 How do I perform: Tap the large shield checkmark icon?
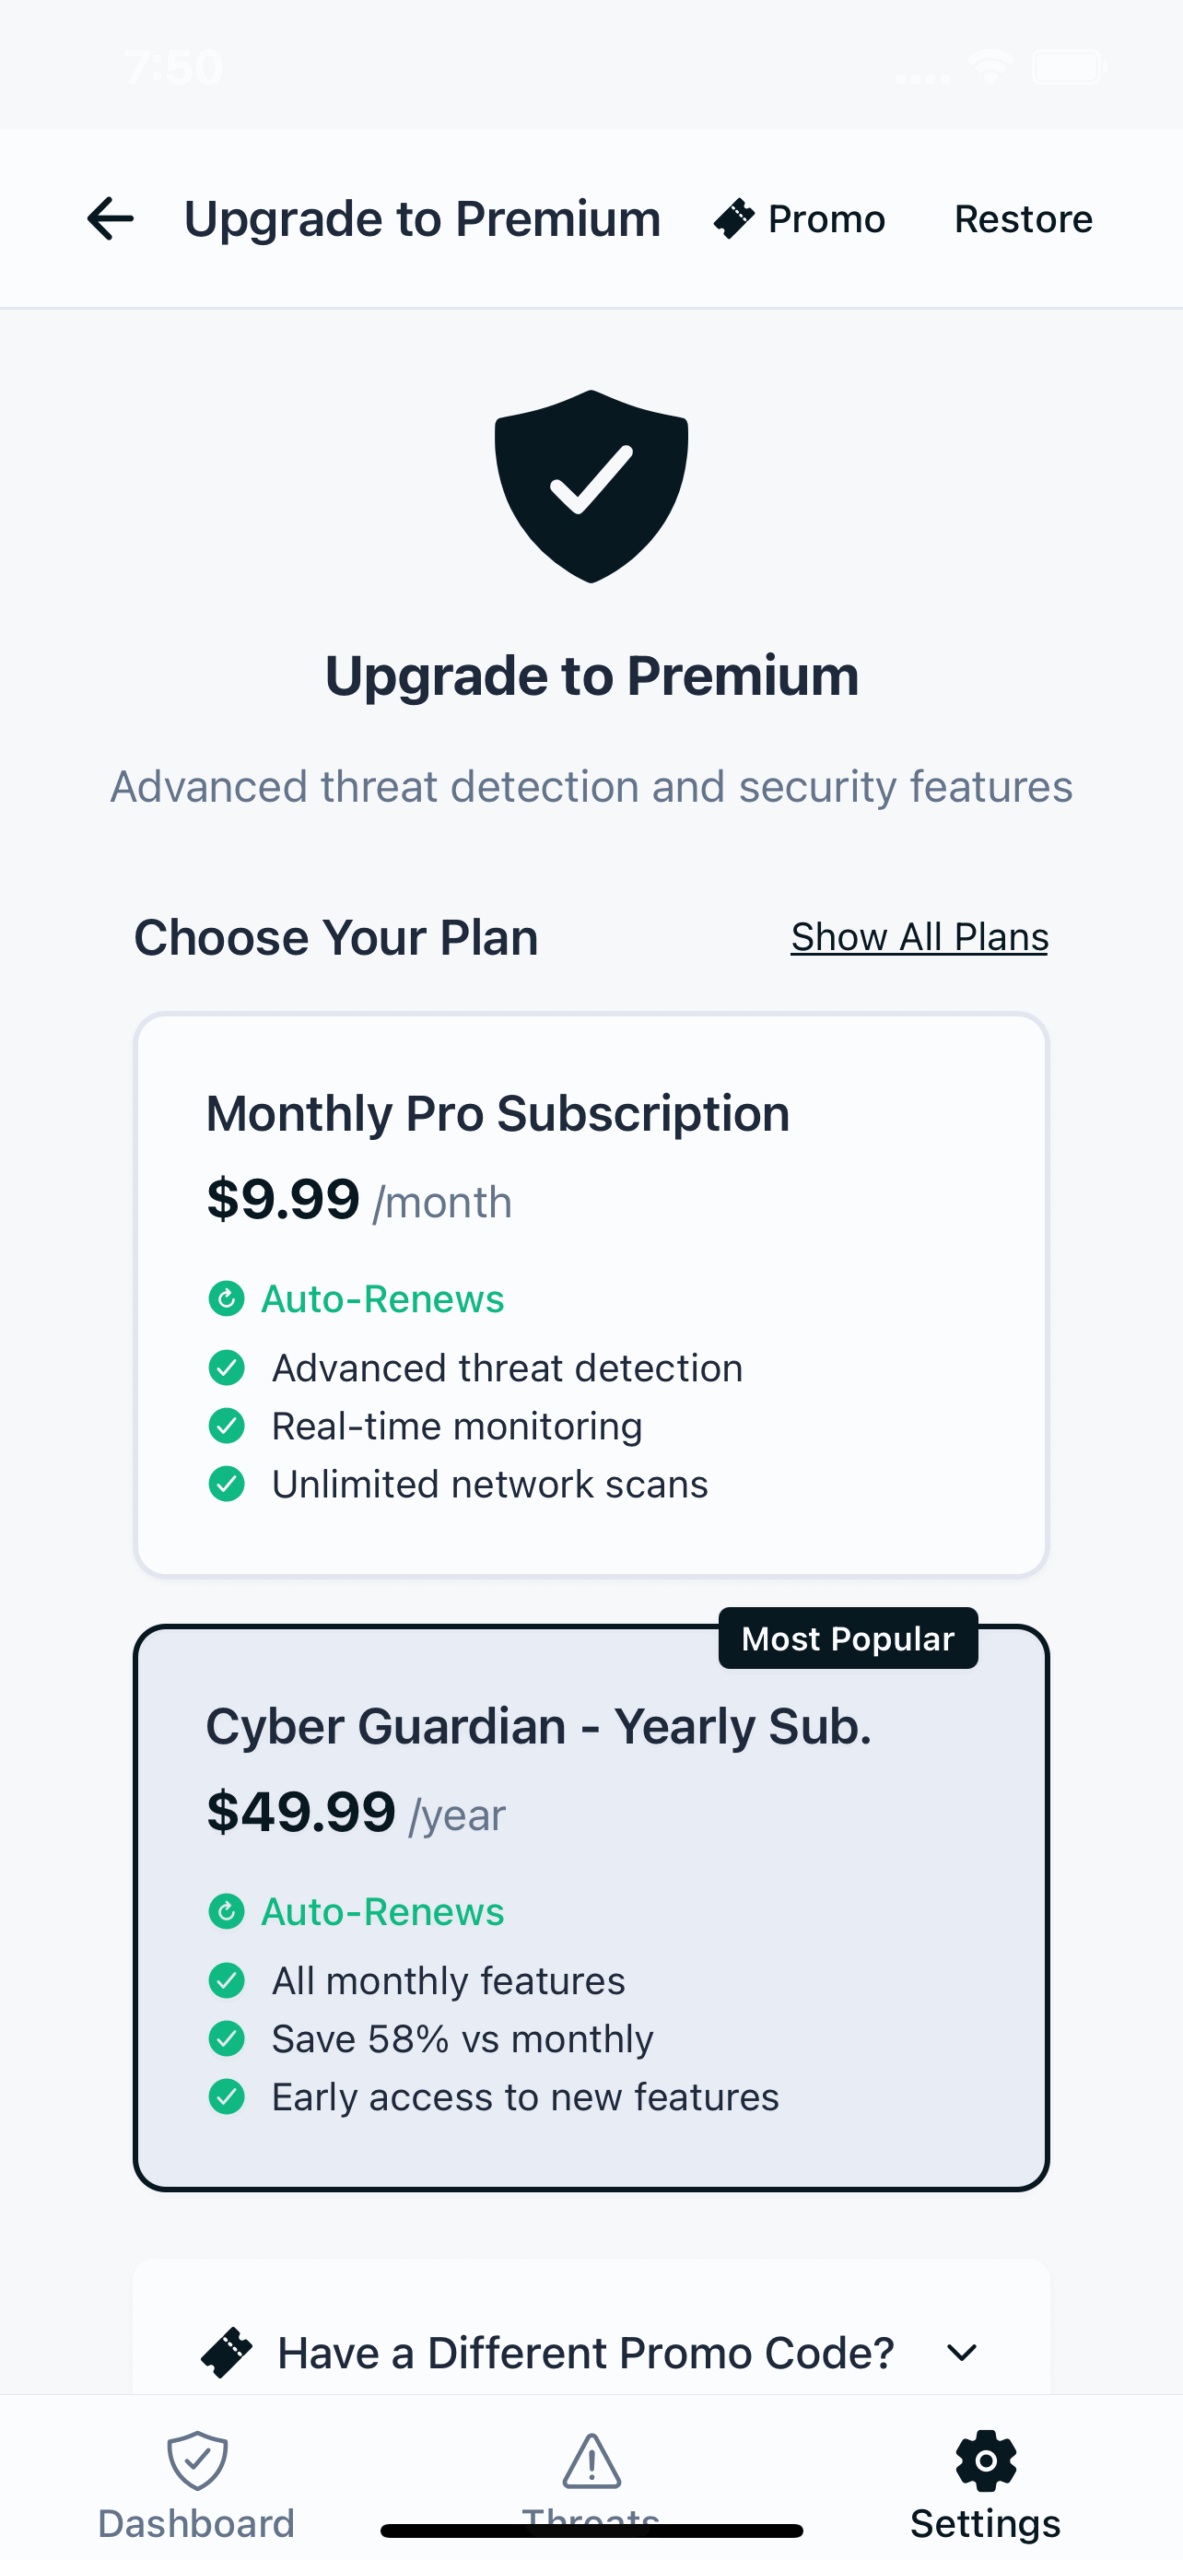(591, 485)
